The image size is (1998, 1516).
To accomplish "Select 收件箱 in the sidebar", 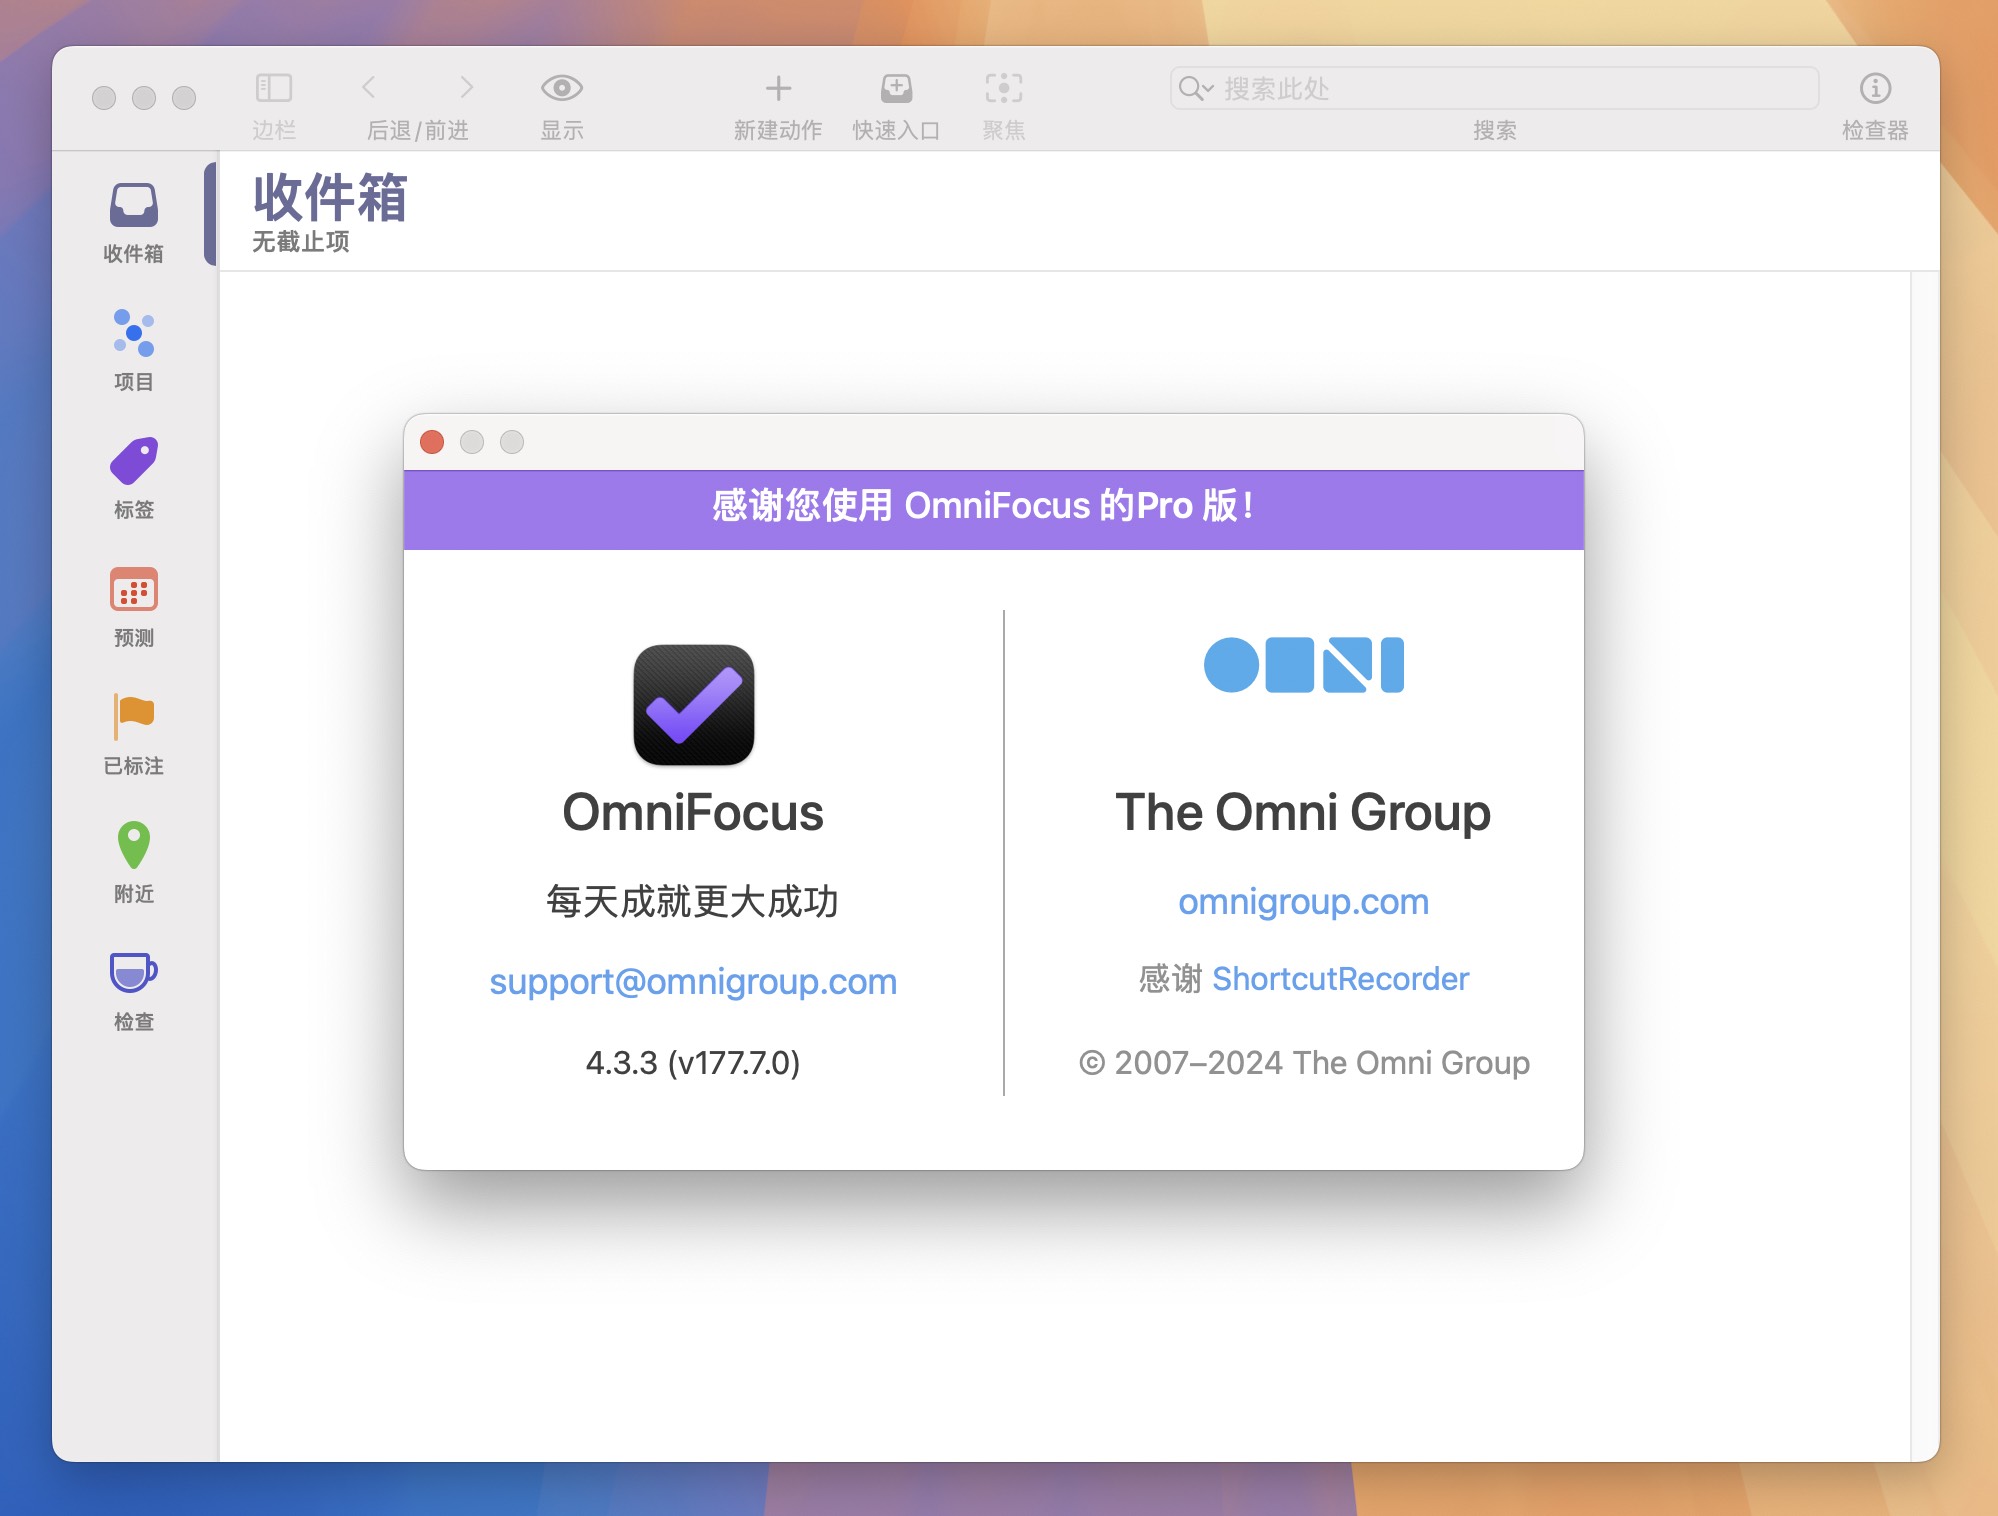I will 133,223.
